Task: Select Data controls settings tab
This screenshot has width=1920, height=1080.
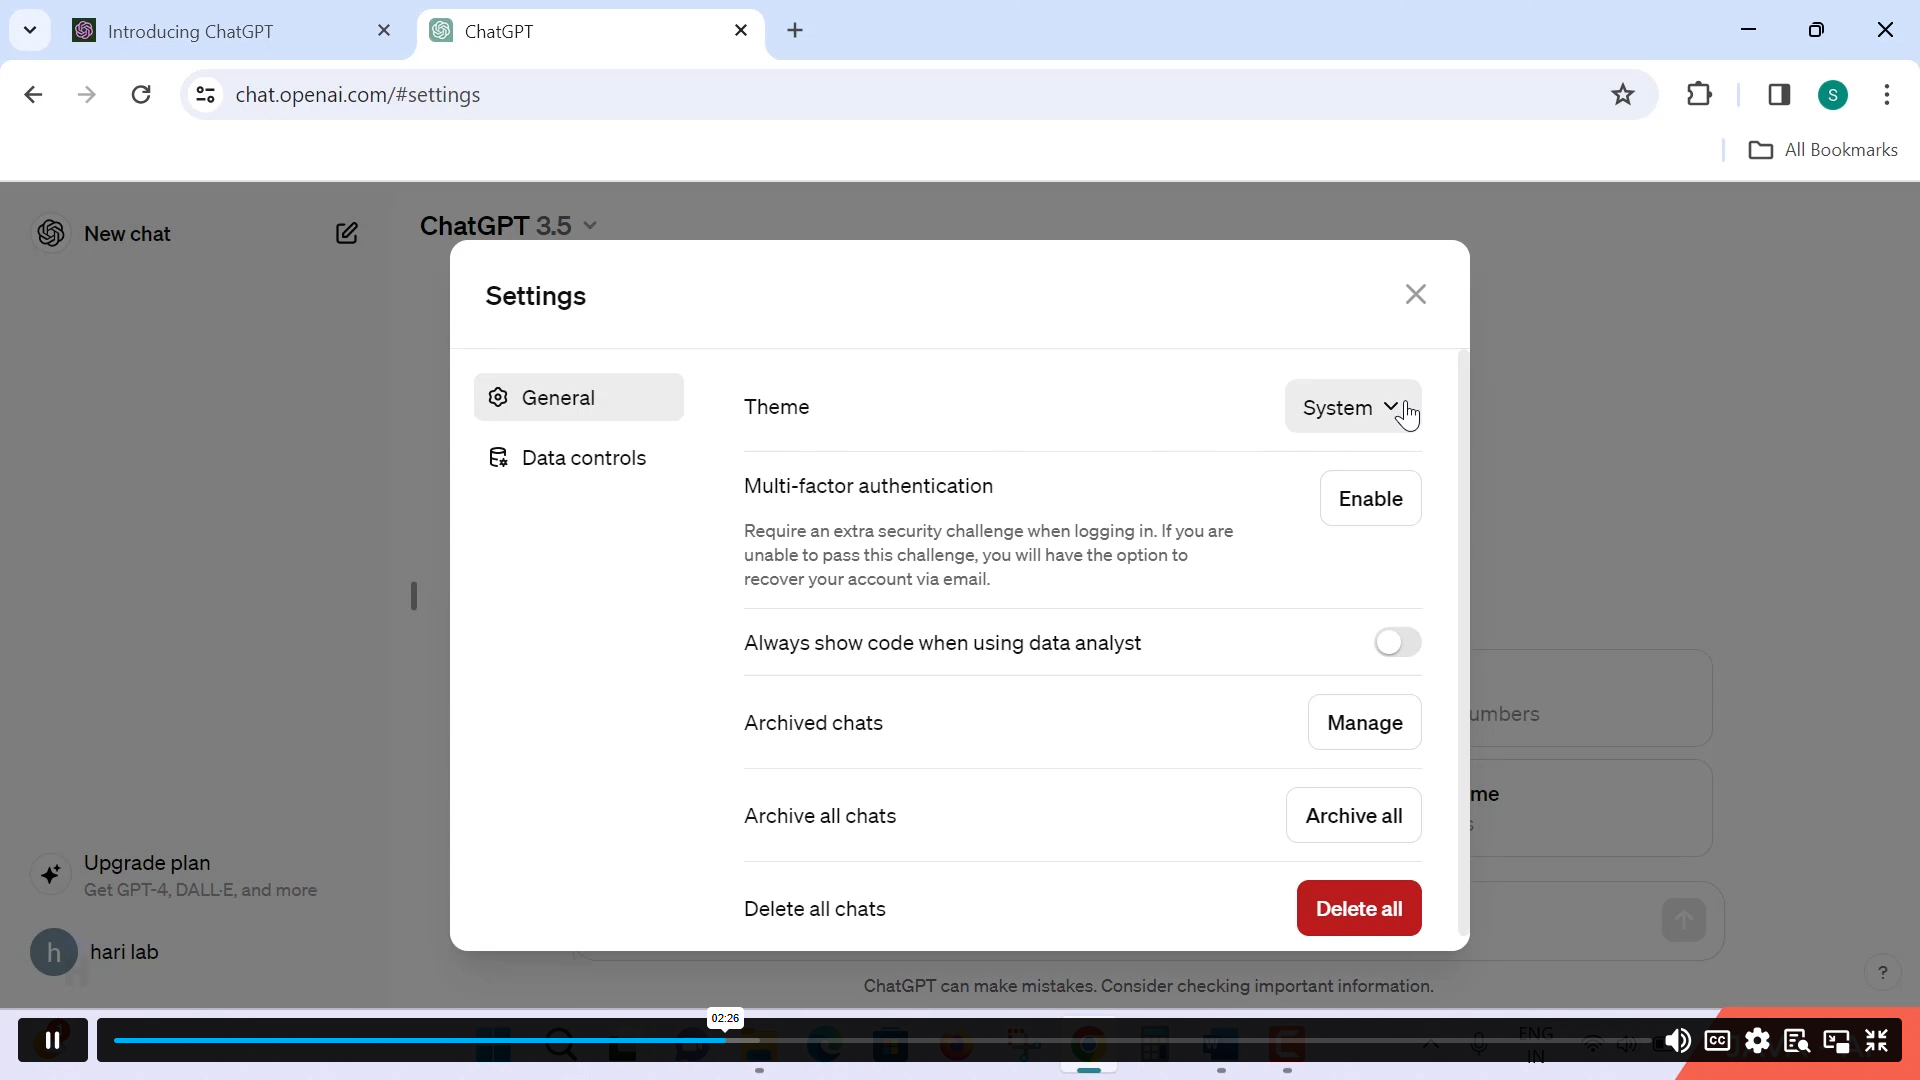Action: (583, 458)
